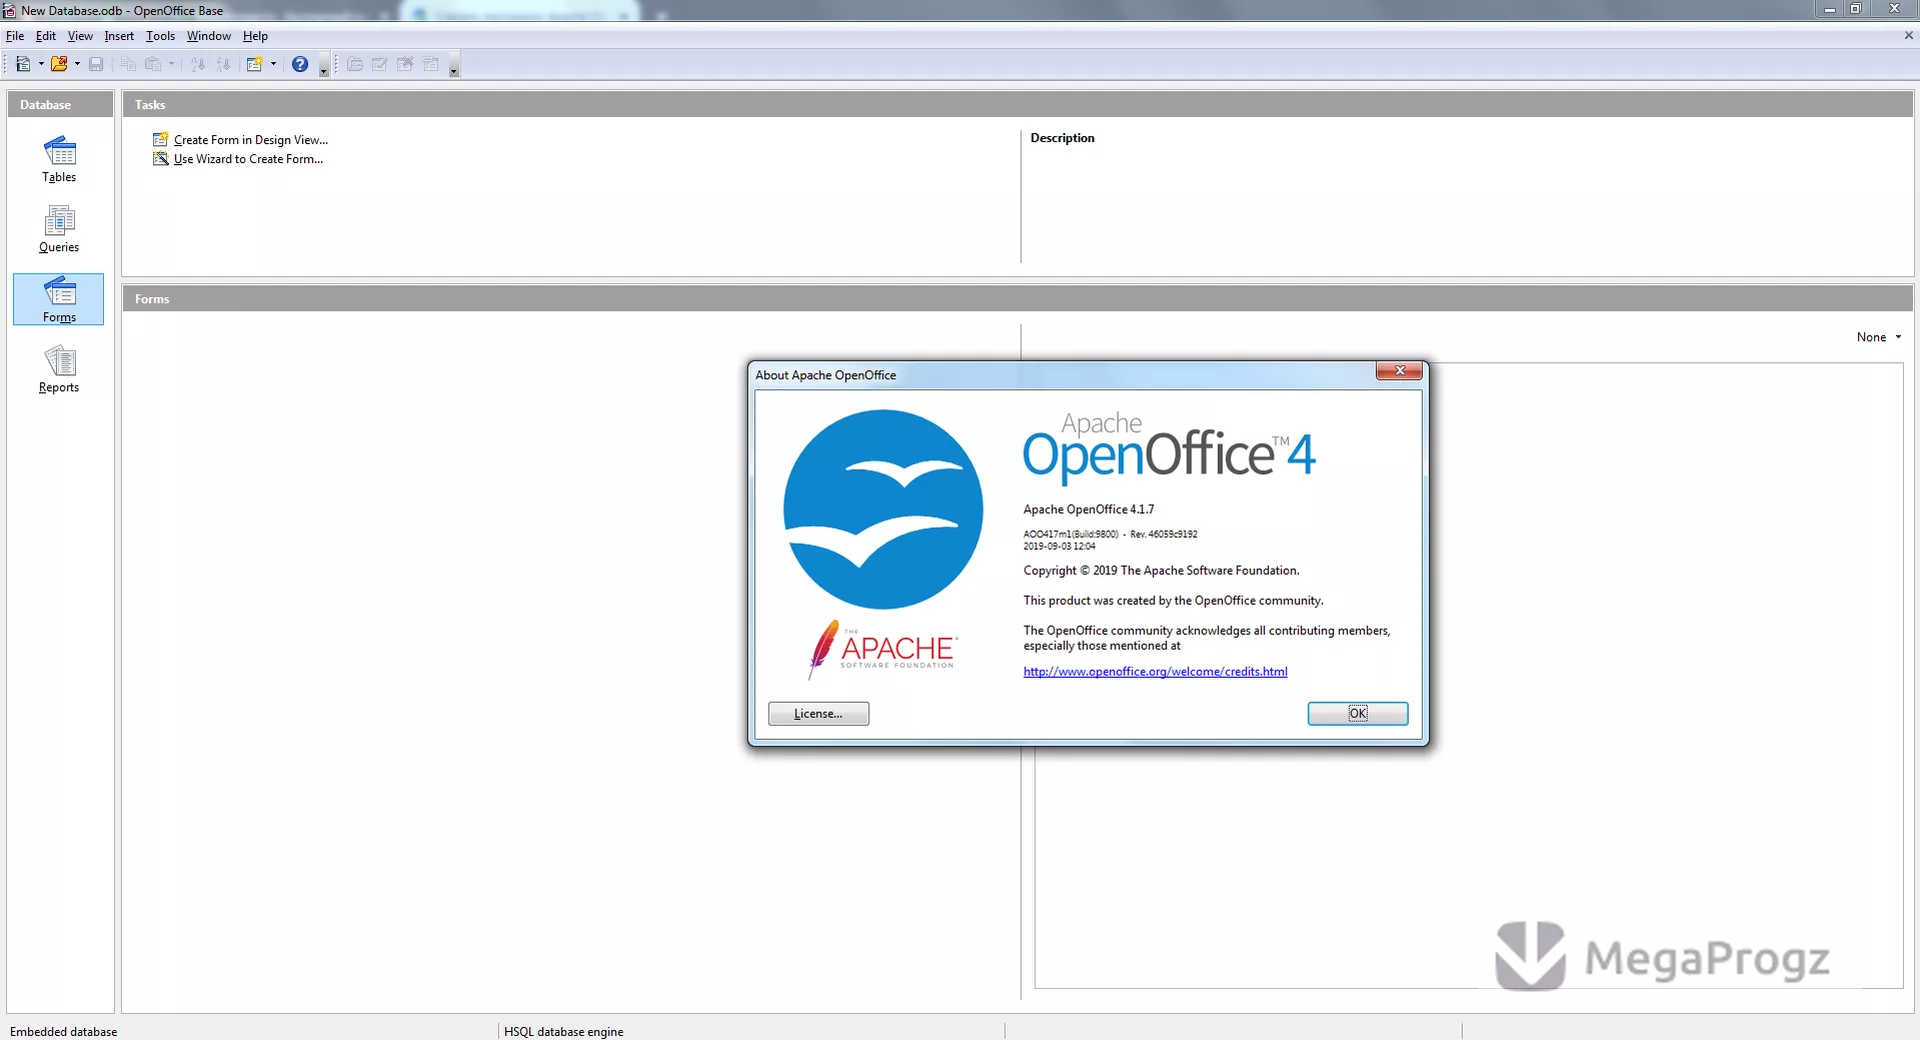Click the Rename form toolbar icon
Viewport: 1920px width, 1040px height.
[431, 64]
